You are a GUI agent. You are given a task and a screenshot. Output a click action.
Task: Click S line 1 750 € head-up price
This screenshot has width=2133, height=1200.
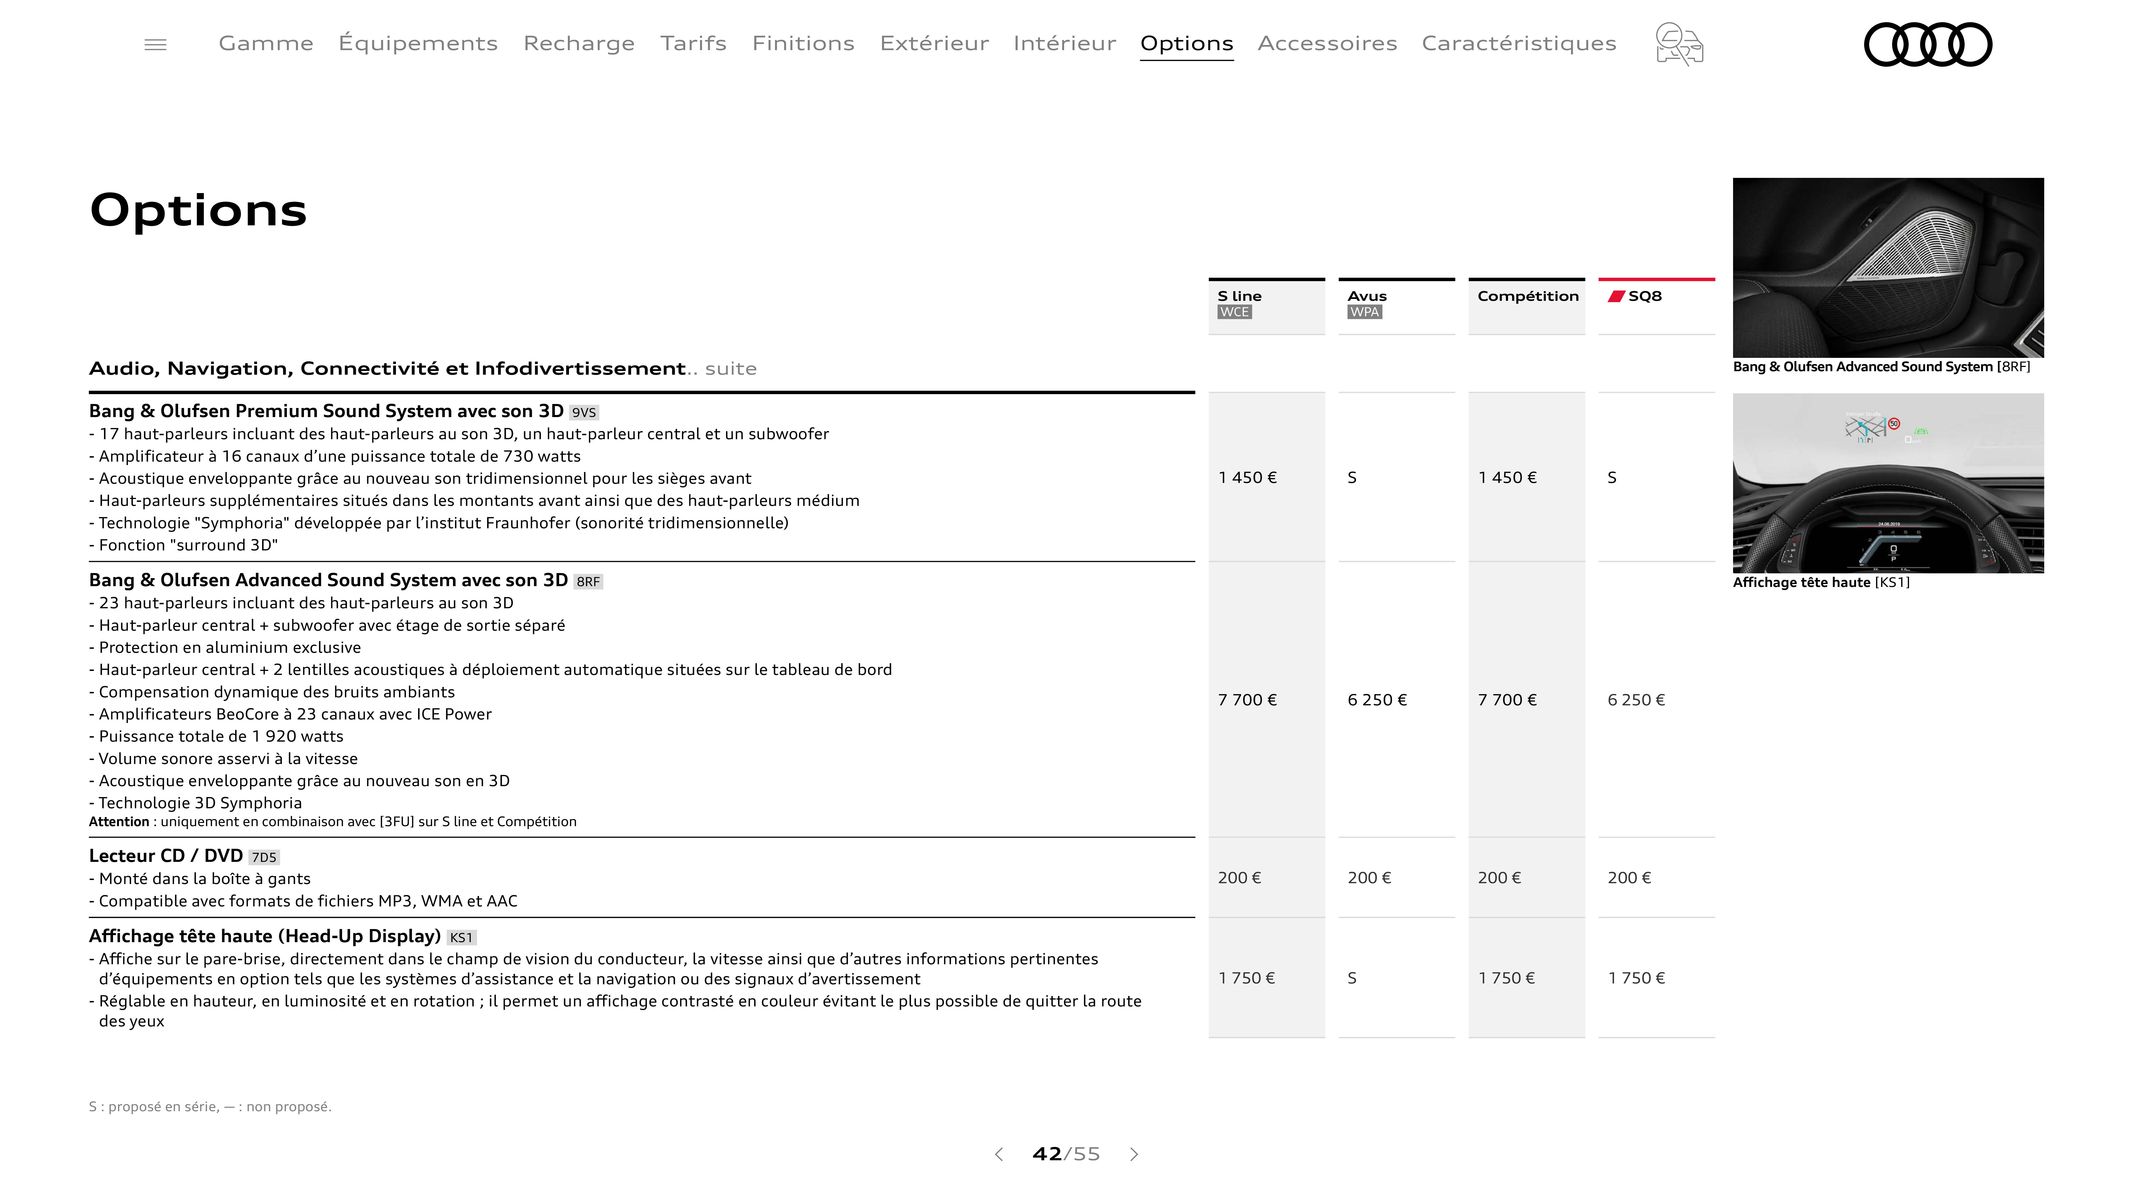pos(1246,978)
